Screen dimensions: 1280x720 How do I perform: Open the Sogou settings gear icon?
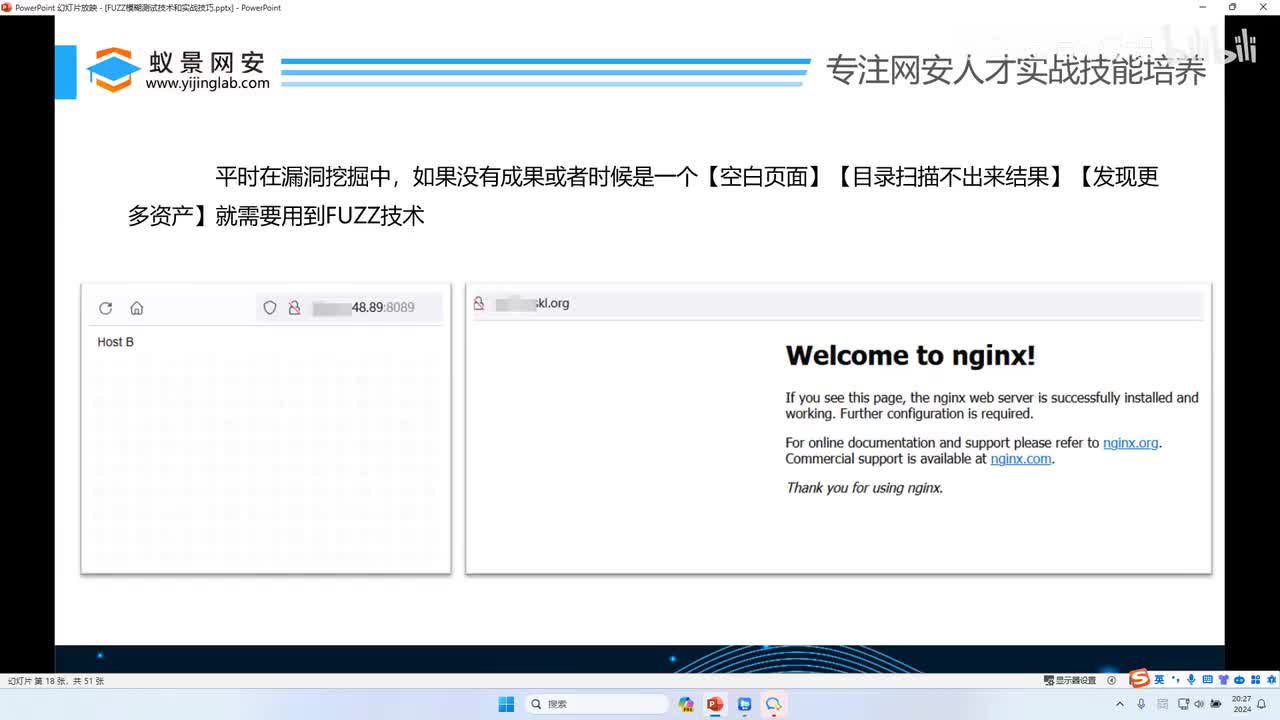(x=1271, y=679)
